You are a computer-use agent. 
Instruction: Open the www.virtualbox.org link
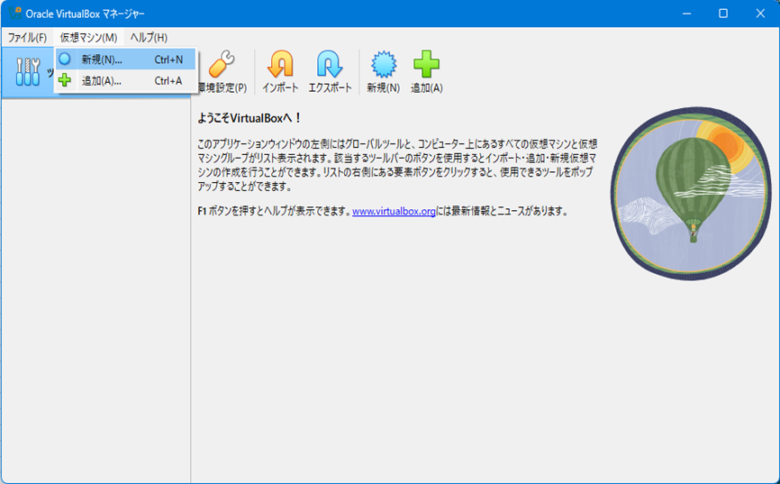coord(394,211)
